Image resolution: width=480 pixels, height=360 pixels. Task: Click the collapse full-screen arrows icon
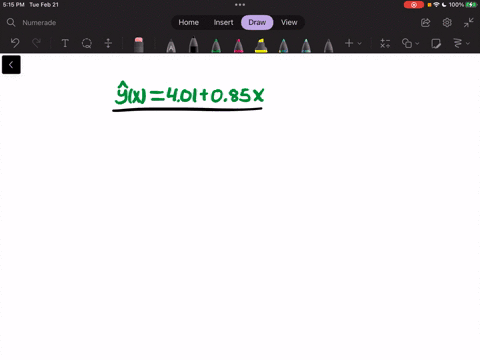(x=468, y=23)
